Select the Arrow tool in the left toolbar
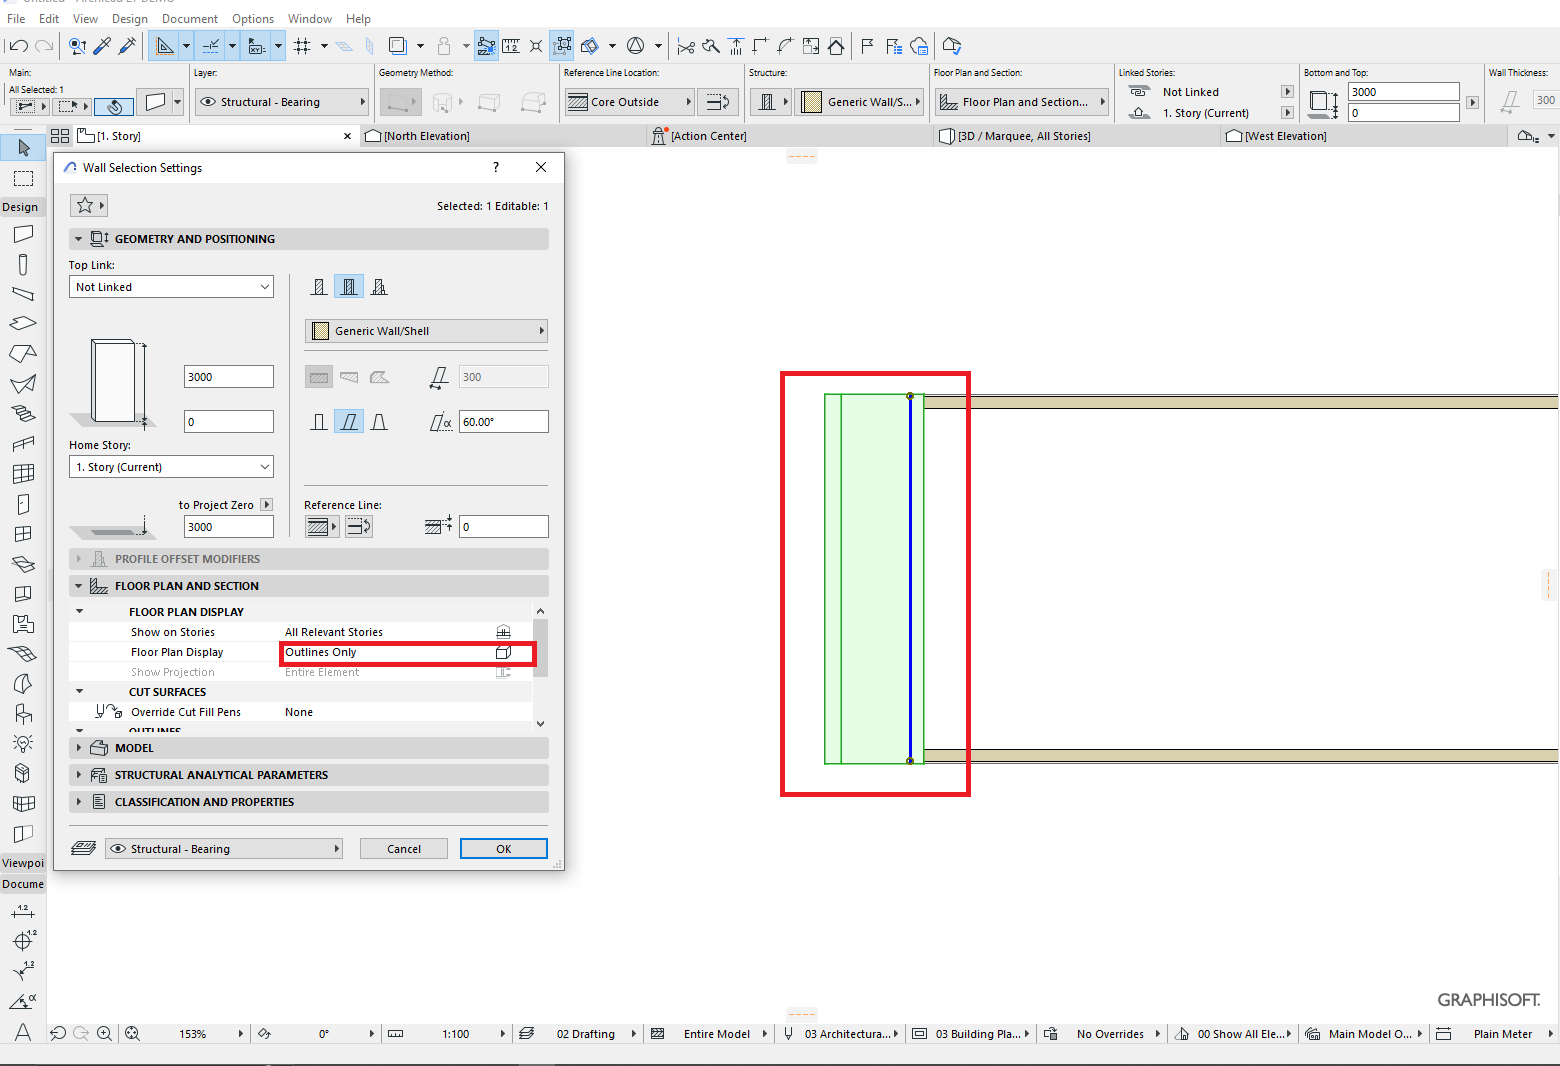The image size is (1560, 1066). tap(22, 147)
